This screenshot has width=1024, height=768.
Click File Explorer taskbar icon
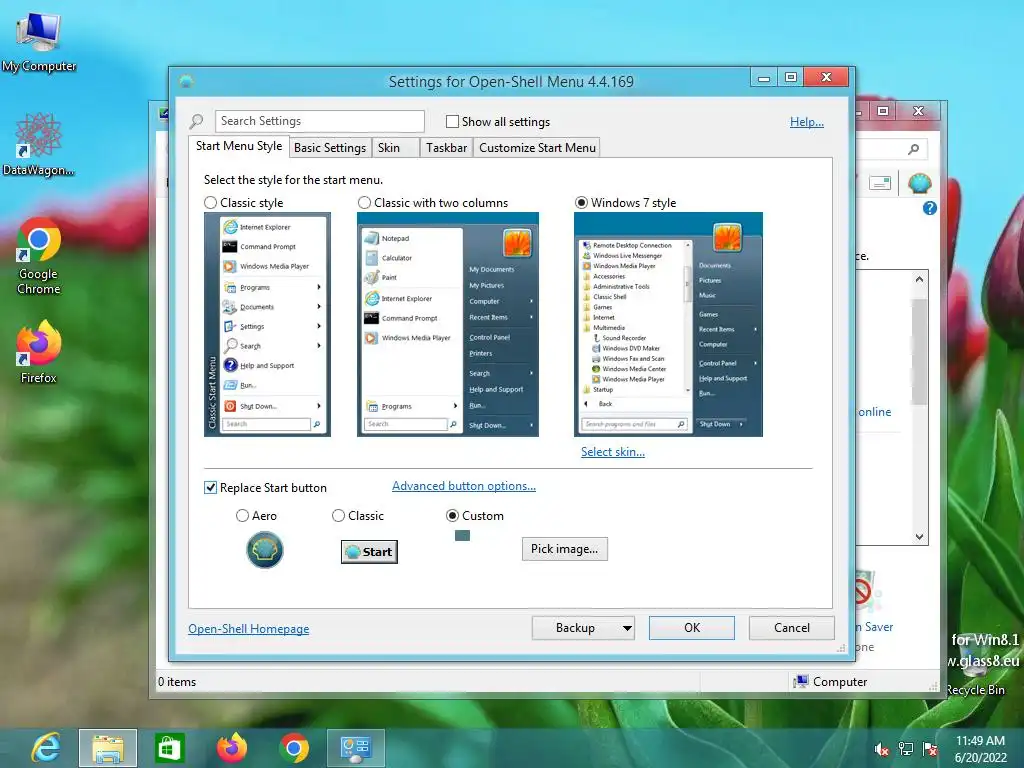point(108,748)
